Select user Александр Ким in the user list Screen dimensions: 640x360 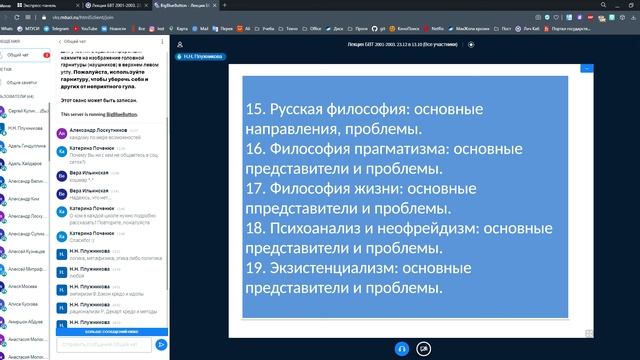24,199
